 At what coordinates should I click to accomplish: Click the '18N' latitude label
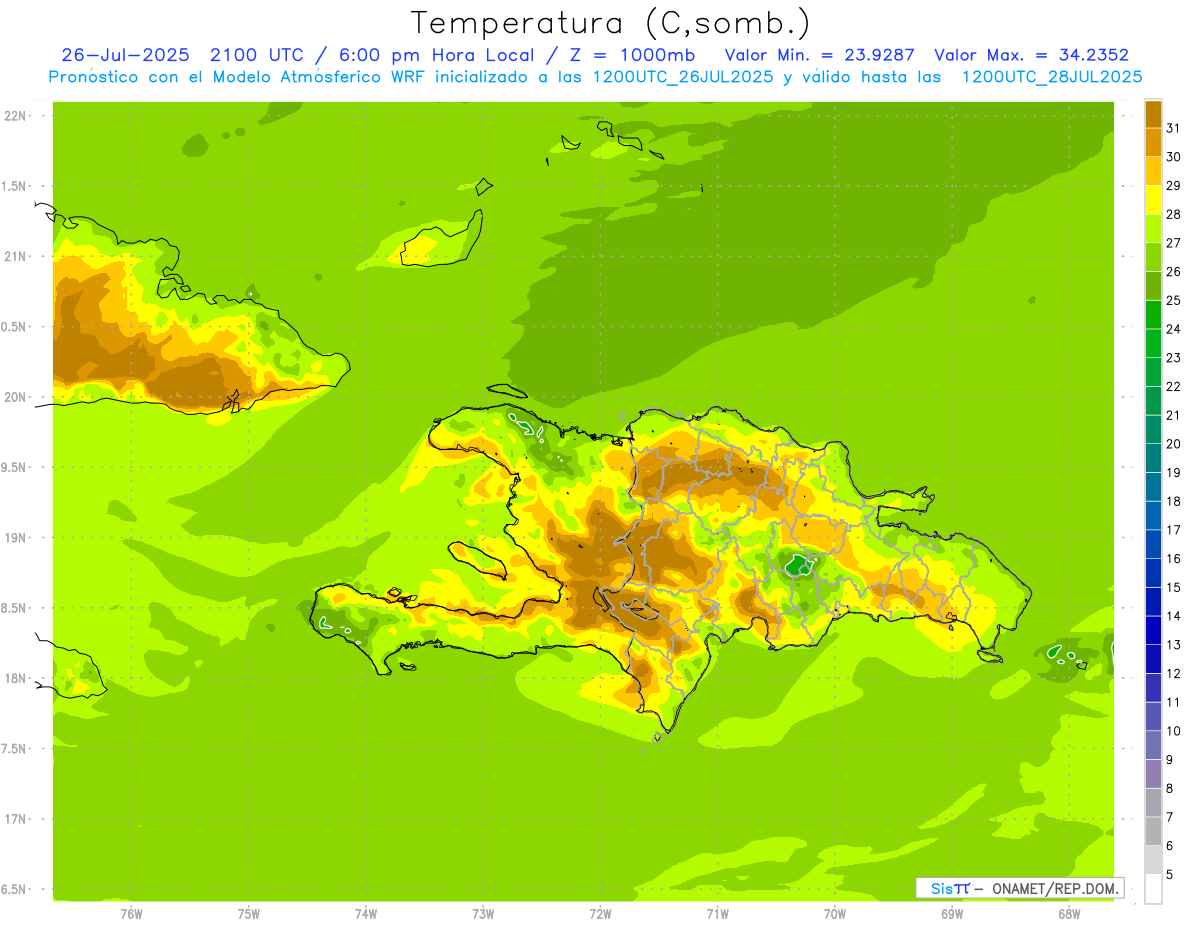(16, 679)
